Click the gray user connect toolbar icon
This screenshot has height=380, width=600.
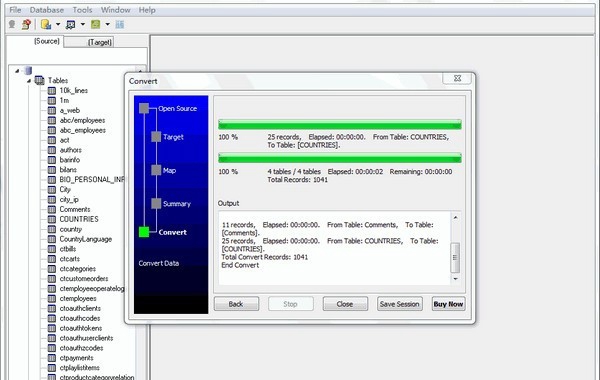click(12, 24)
